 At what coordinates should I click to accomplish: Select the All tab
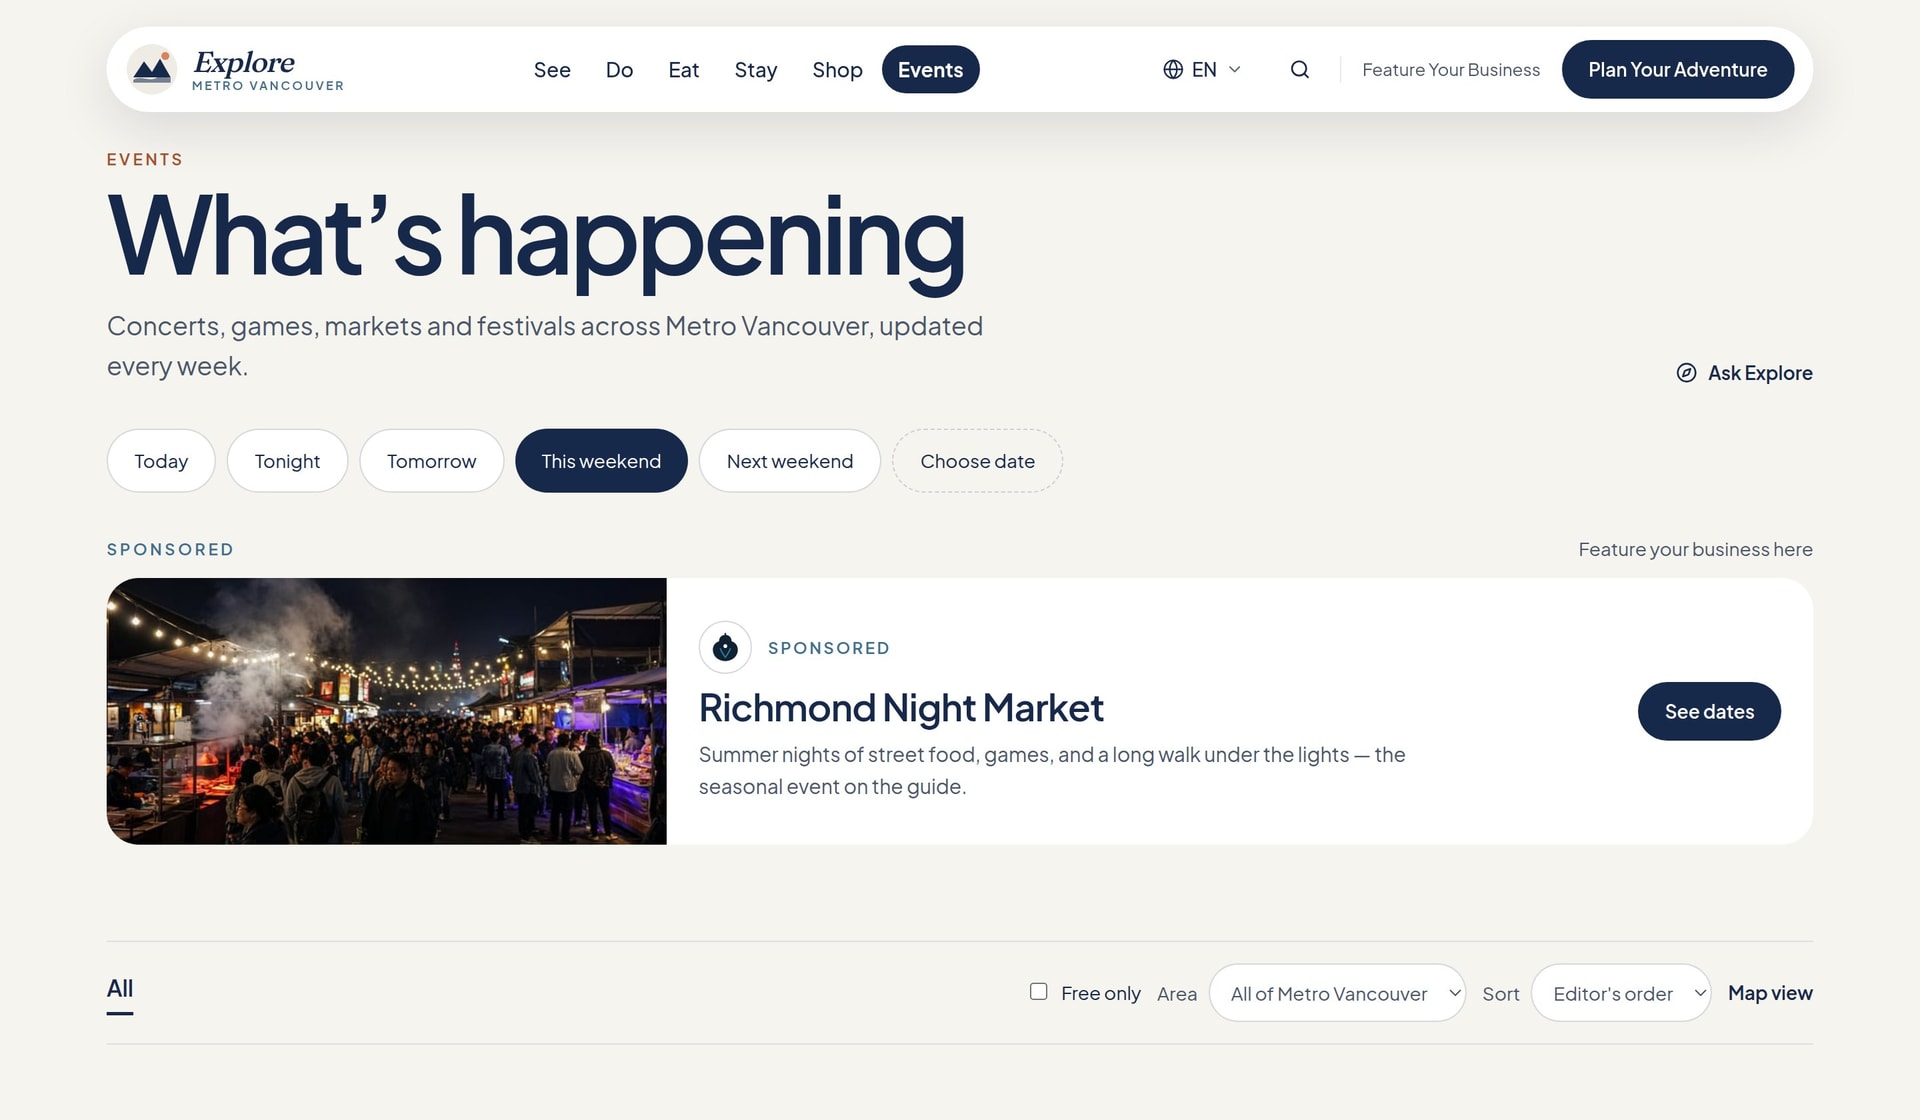[120, 989]
